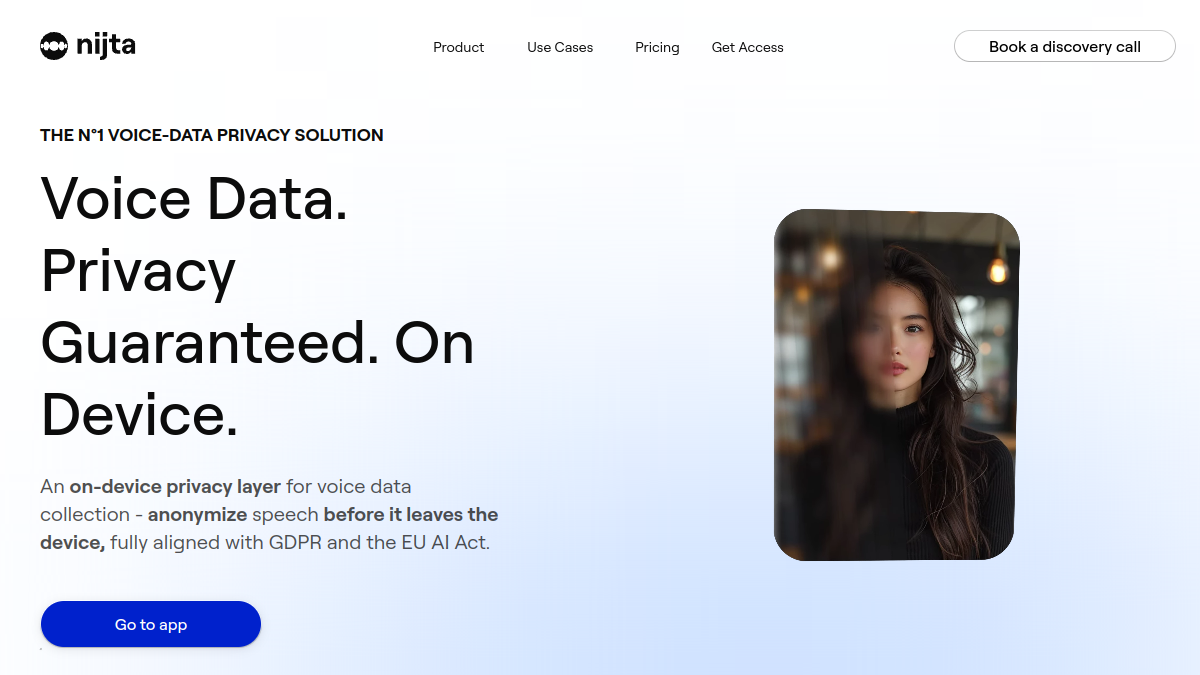Launch the app via Go to app button

coord(151,624)
